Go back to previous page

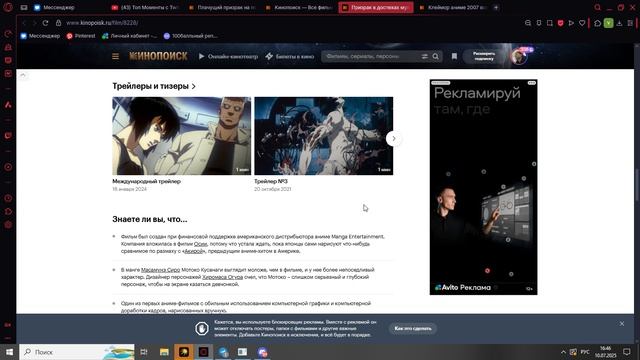point(24,23)
